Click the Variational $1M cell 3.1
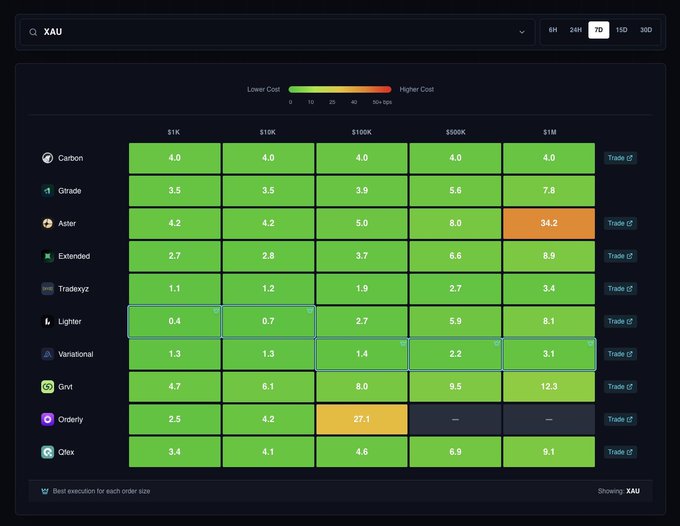The width and height of the screenshot is (680, 526). 549,354
